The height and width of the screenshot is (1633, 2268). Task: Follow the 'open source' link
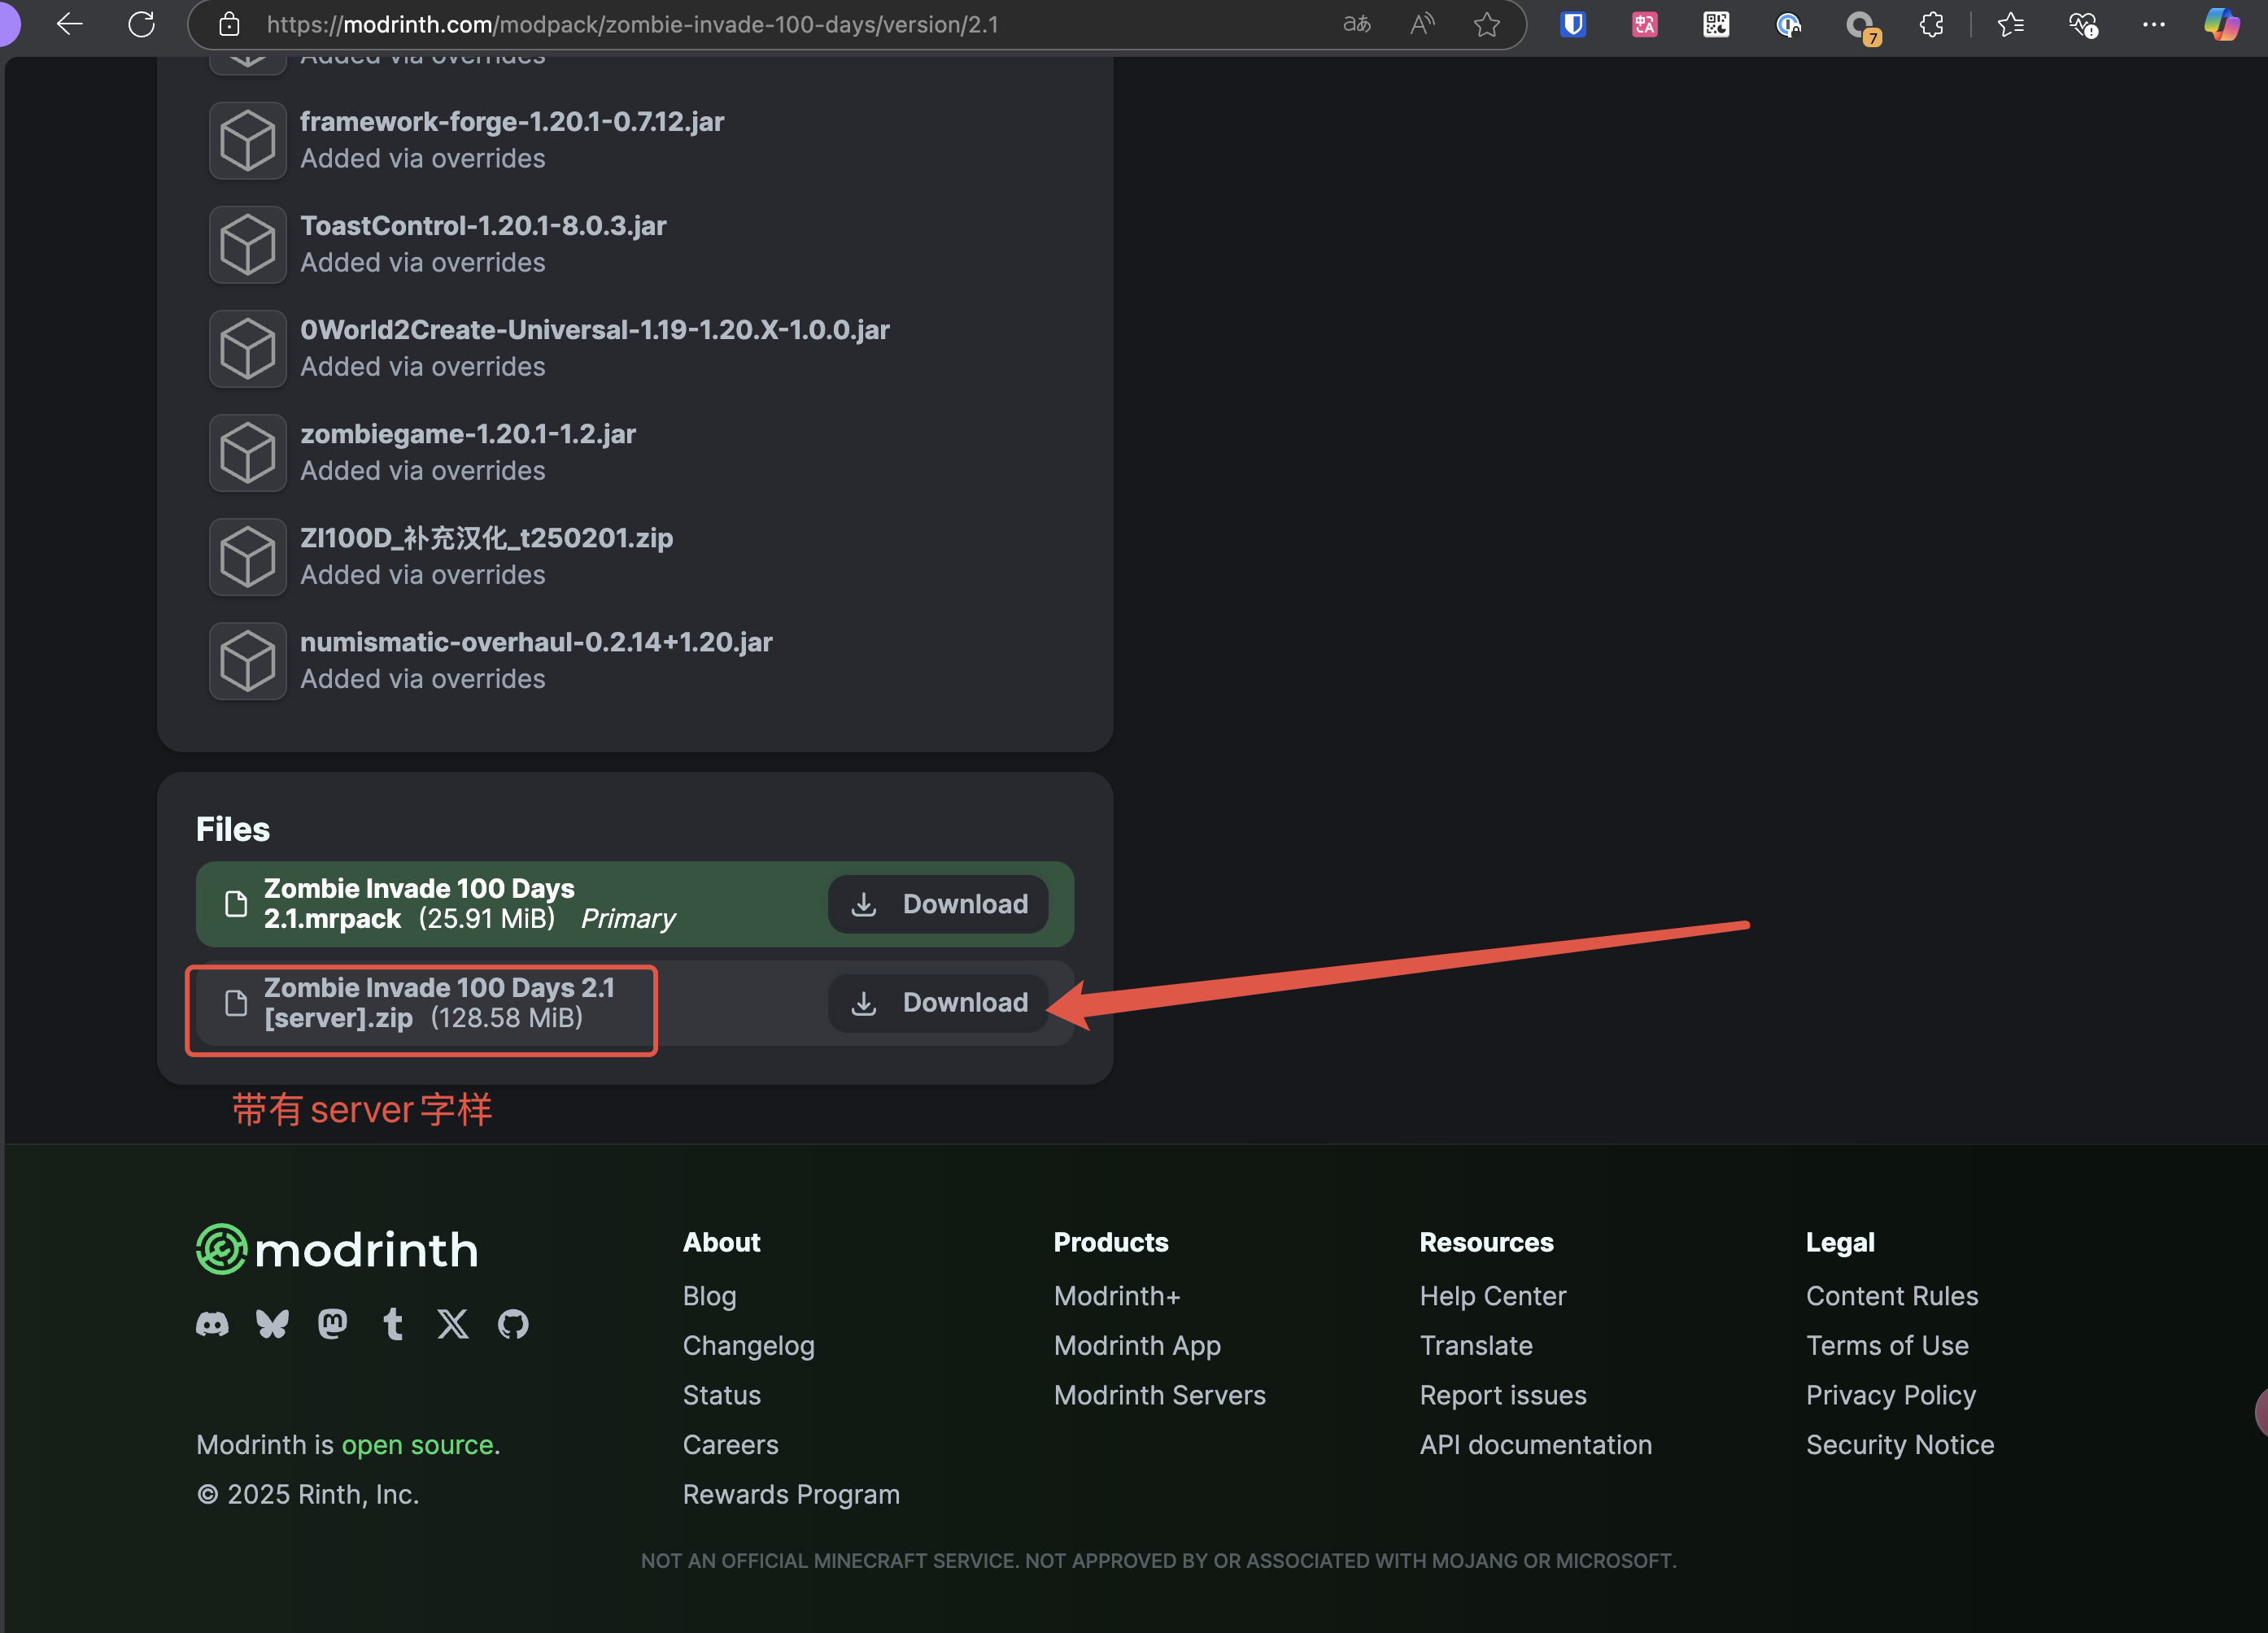pos(417,1444)
